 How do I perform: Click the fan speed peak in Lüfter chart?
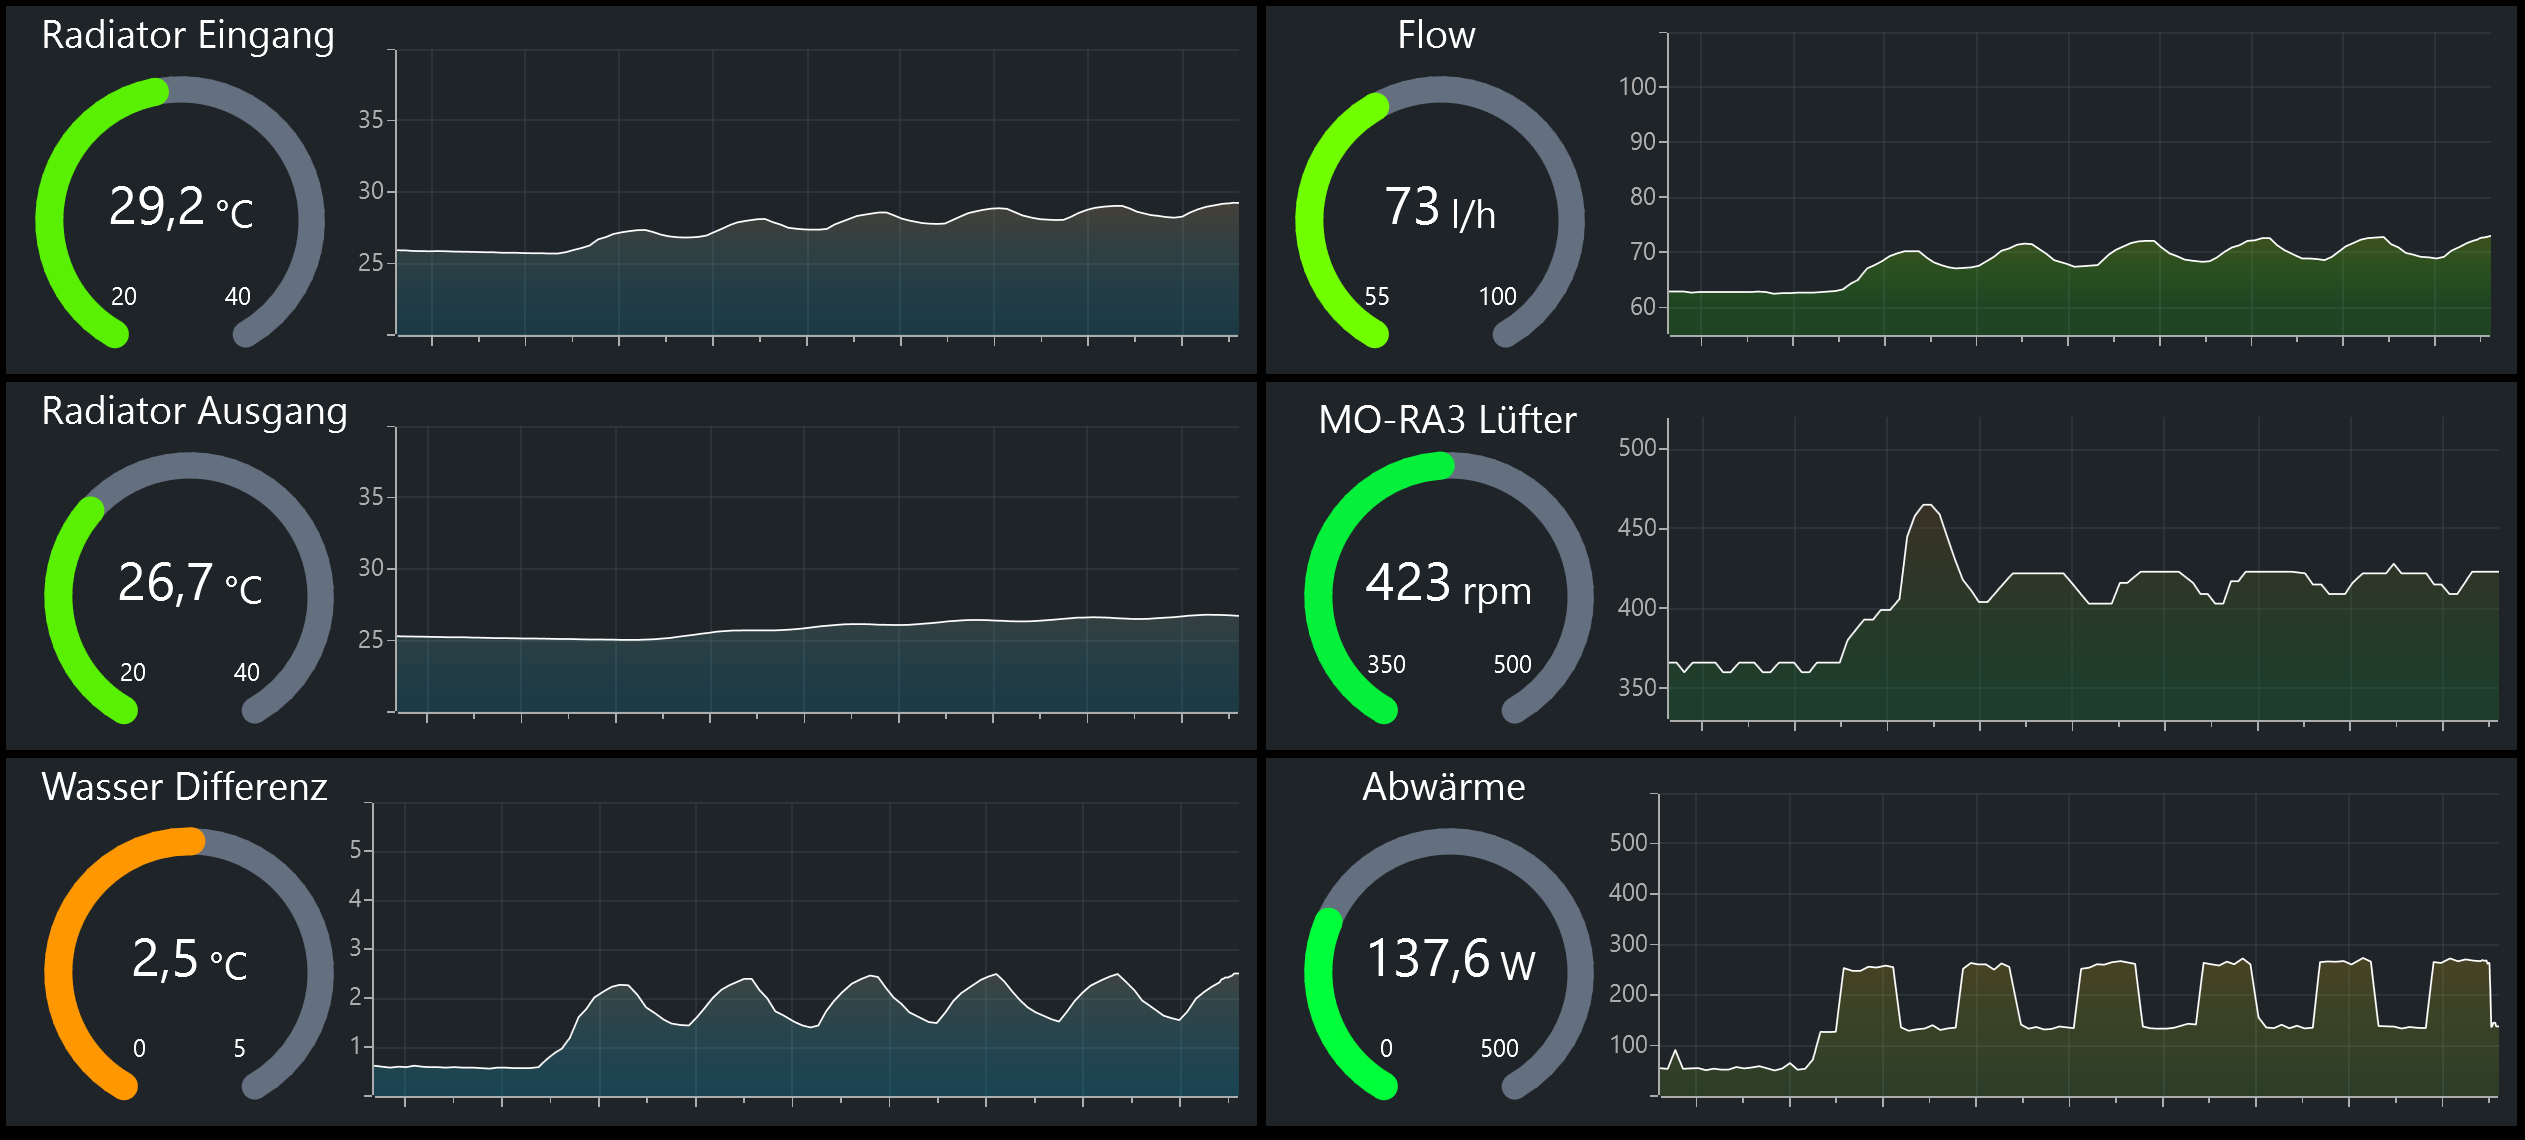1927,506
